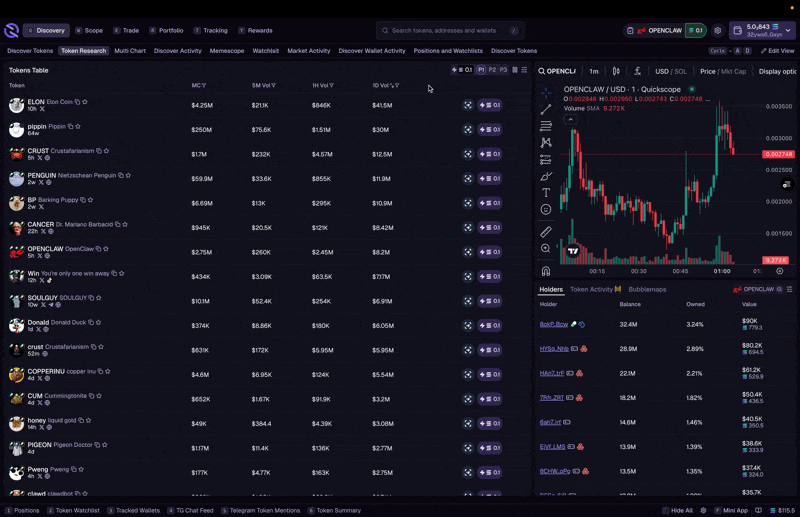Open the Scope nav item
800x517 pixels.
click(x=89, y=31)
